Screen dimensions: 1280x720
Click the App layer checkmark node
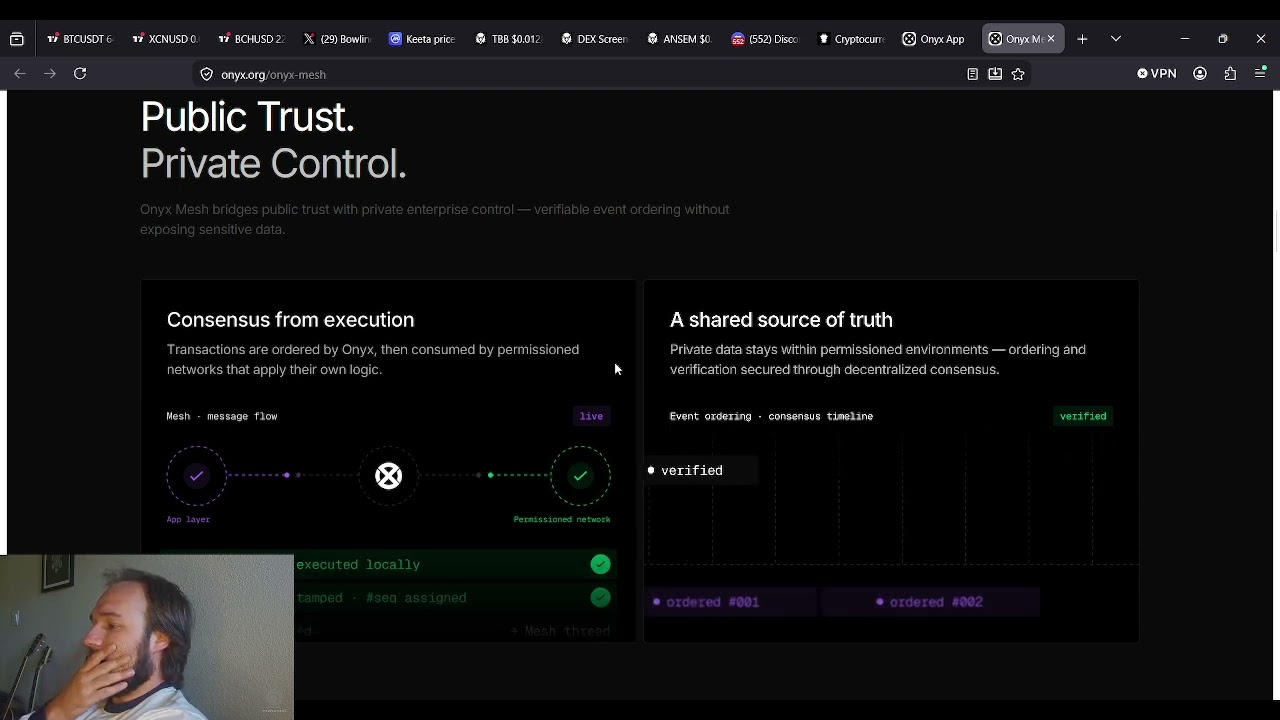[x=197, y=476]
